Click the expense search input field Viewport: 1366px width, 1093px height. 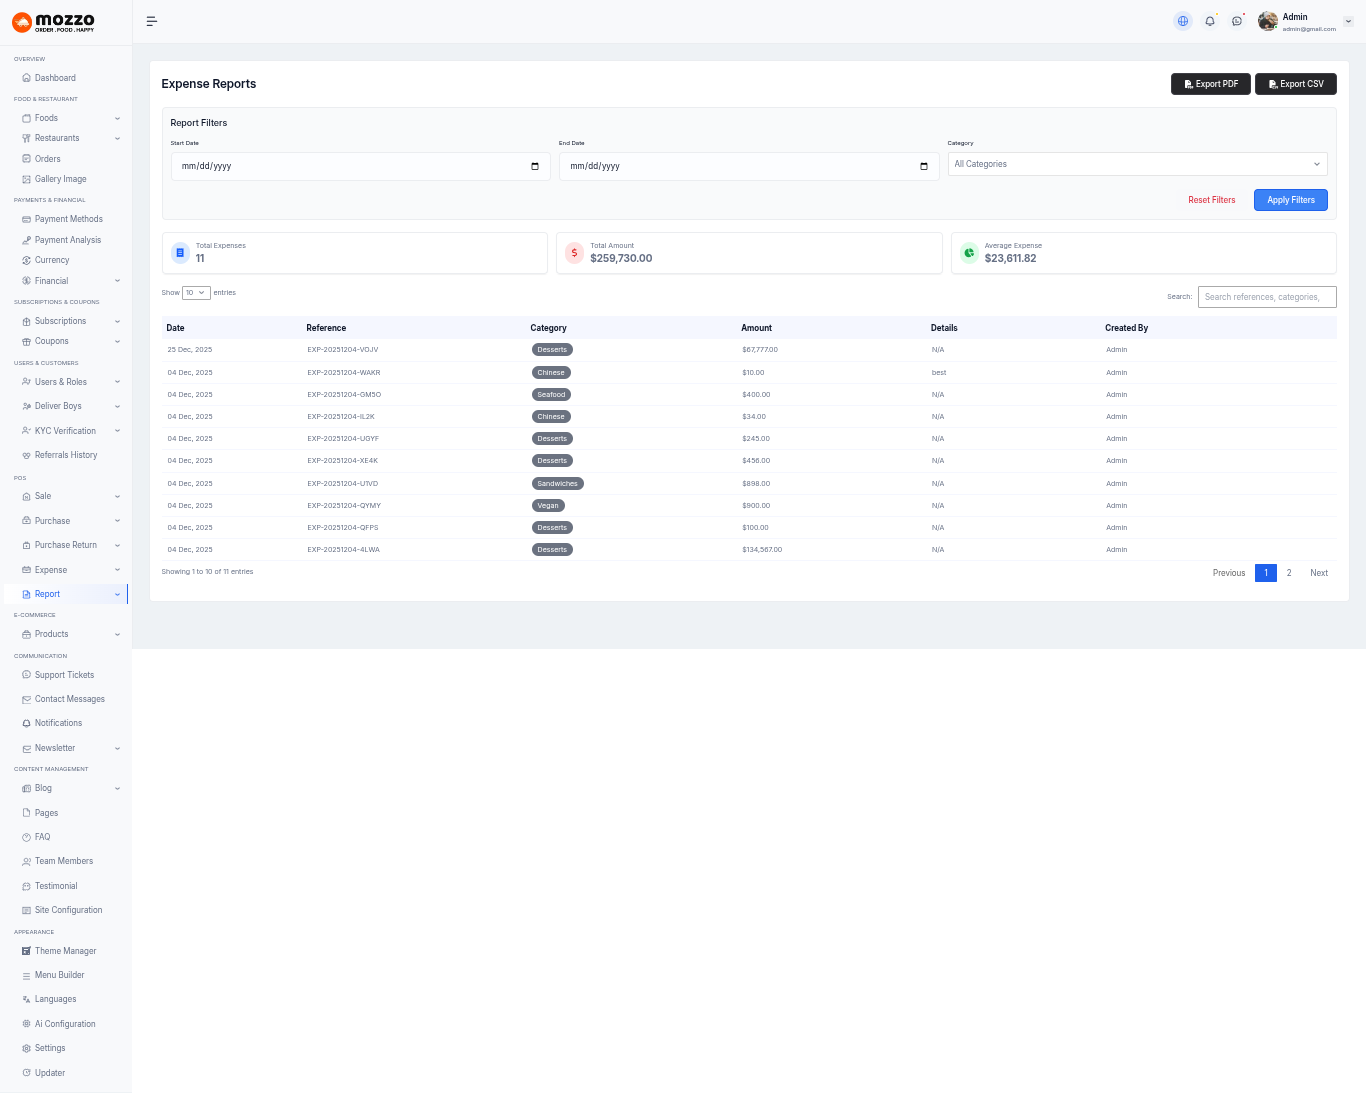(x=1266, y=297)
